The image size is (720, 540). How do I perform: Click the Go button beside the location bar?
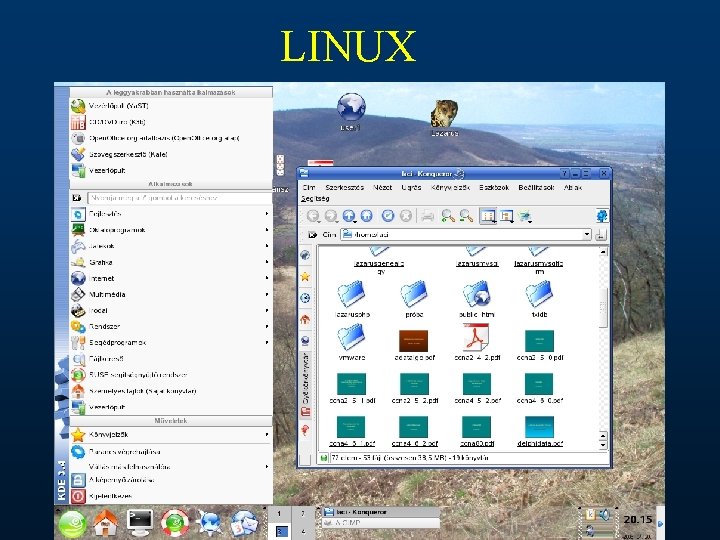coord(601,235)
